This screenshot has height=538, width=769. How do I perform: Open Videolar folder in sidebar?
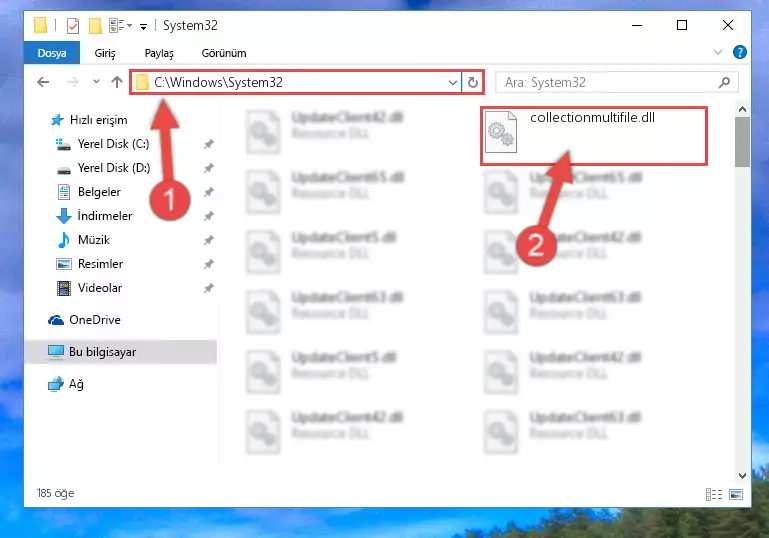89,288
